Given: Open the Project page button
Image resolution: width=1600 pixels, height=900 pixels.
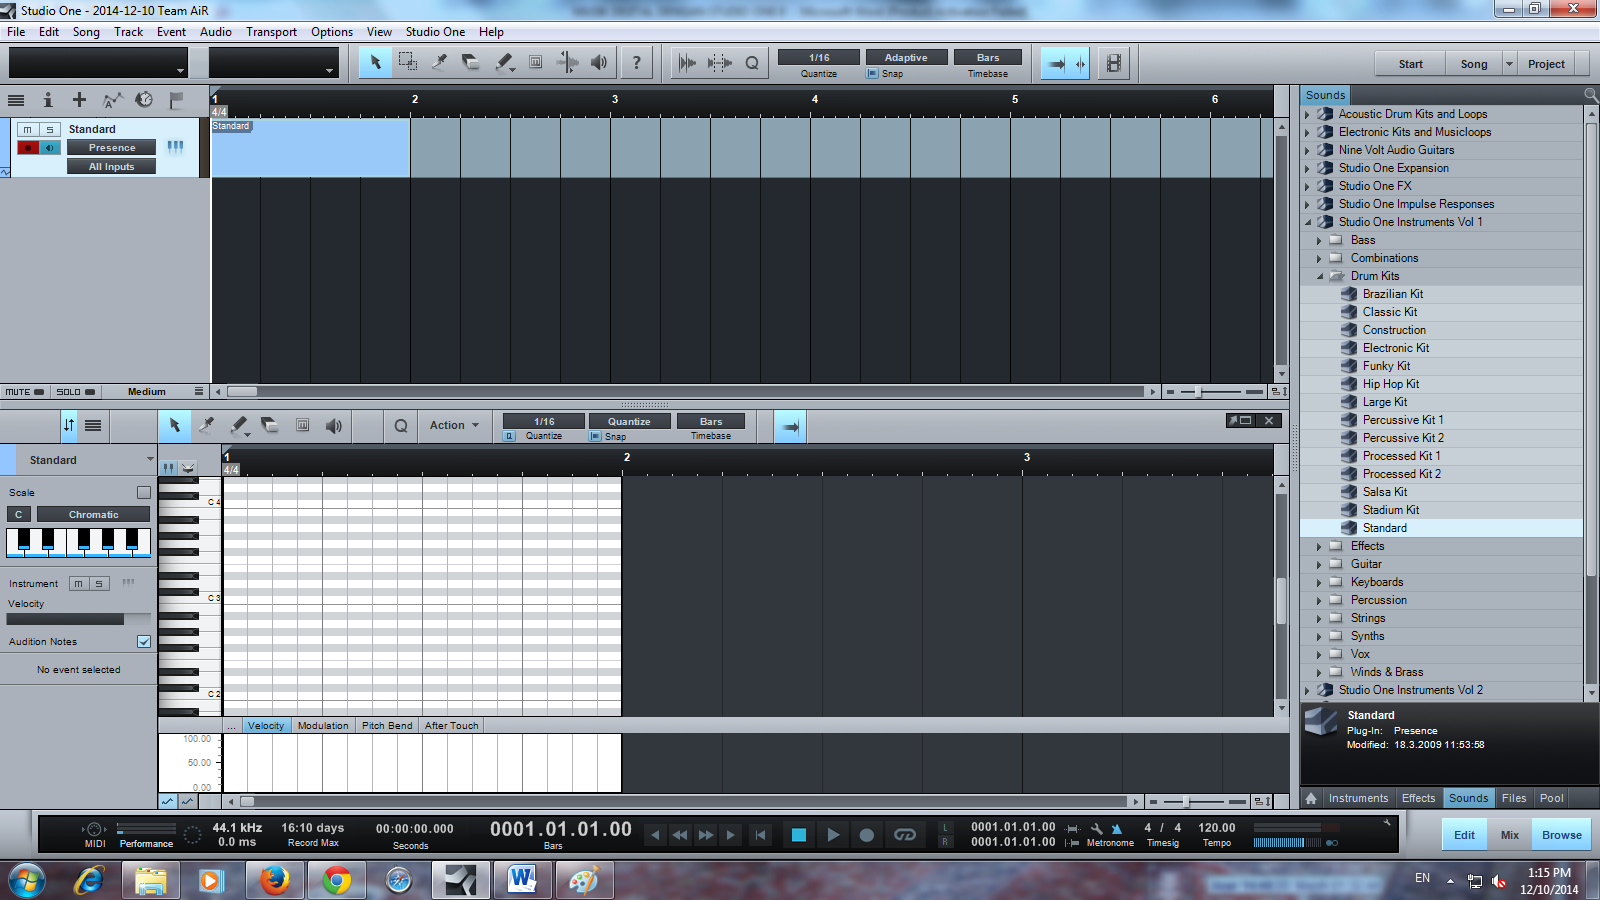Looking at the screenshot, I should (1546, 63).
